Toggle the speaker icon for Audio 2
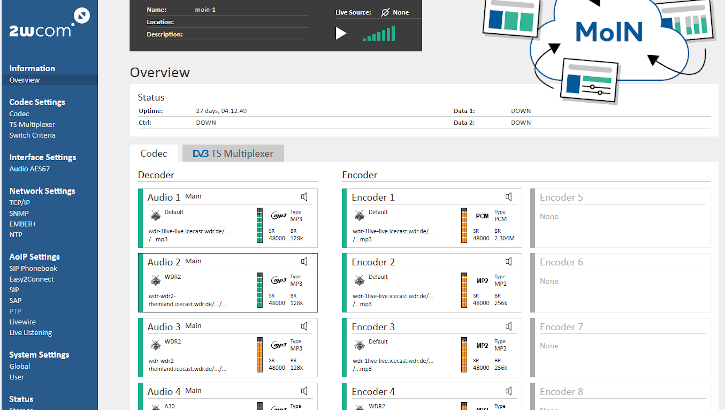725x410 pixels. (x=304, y=262)
